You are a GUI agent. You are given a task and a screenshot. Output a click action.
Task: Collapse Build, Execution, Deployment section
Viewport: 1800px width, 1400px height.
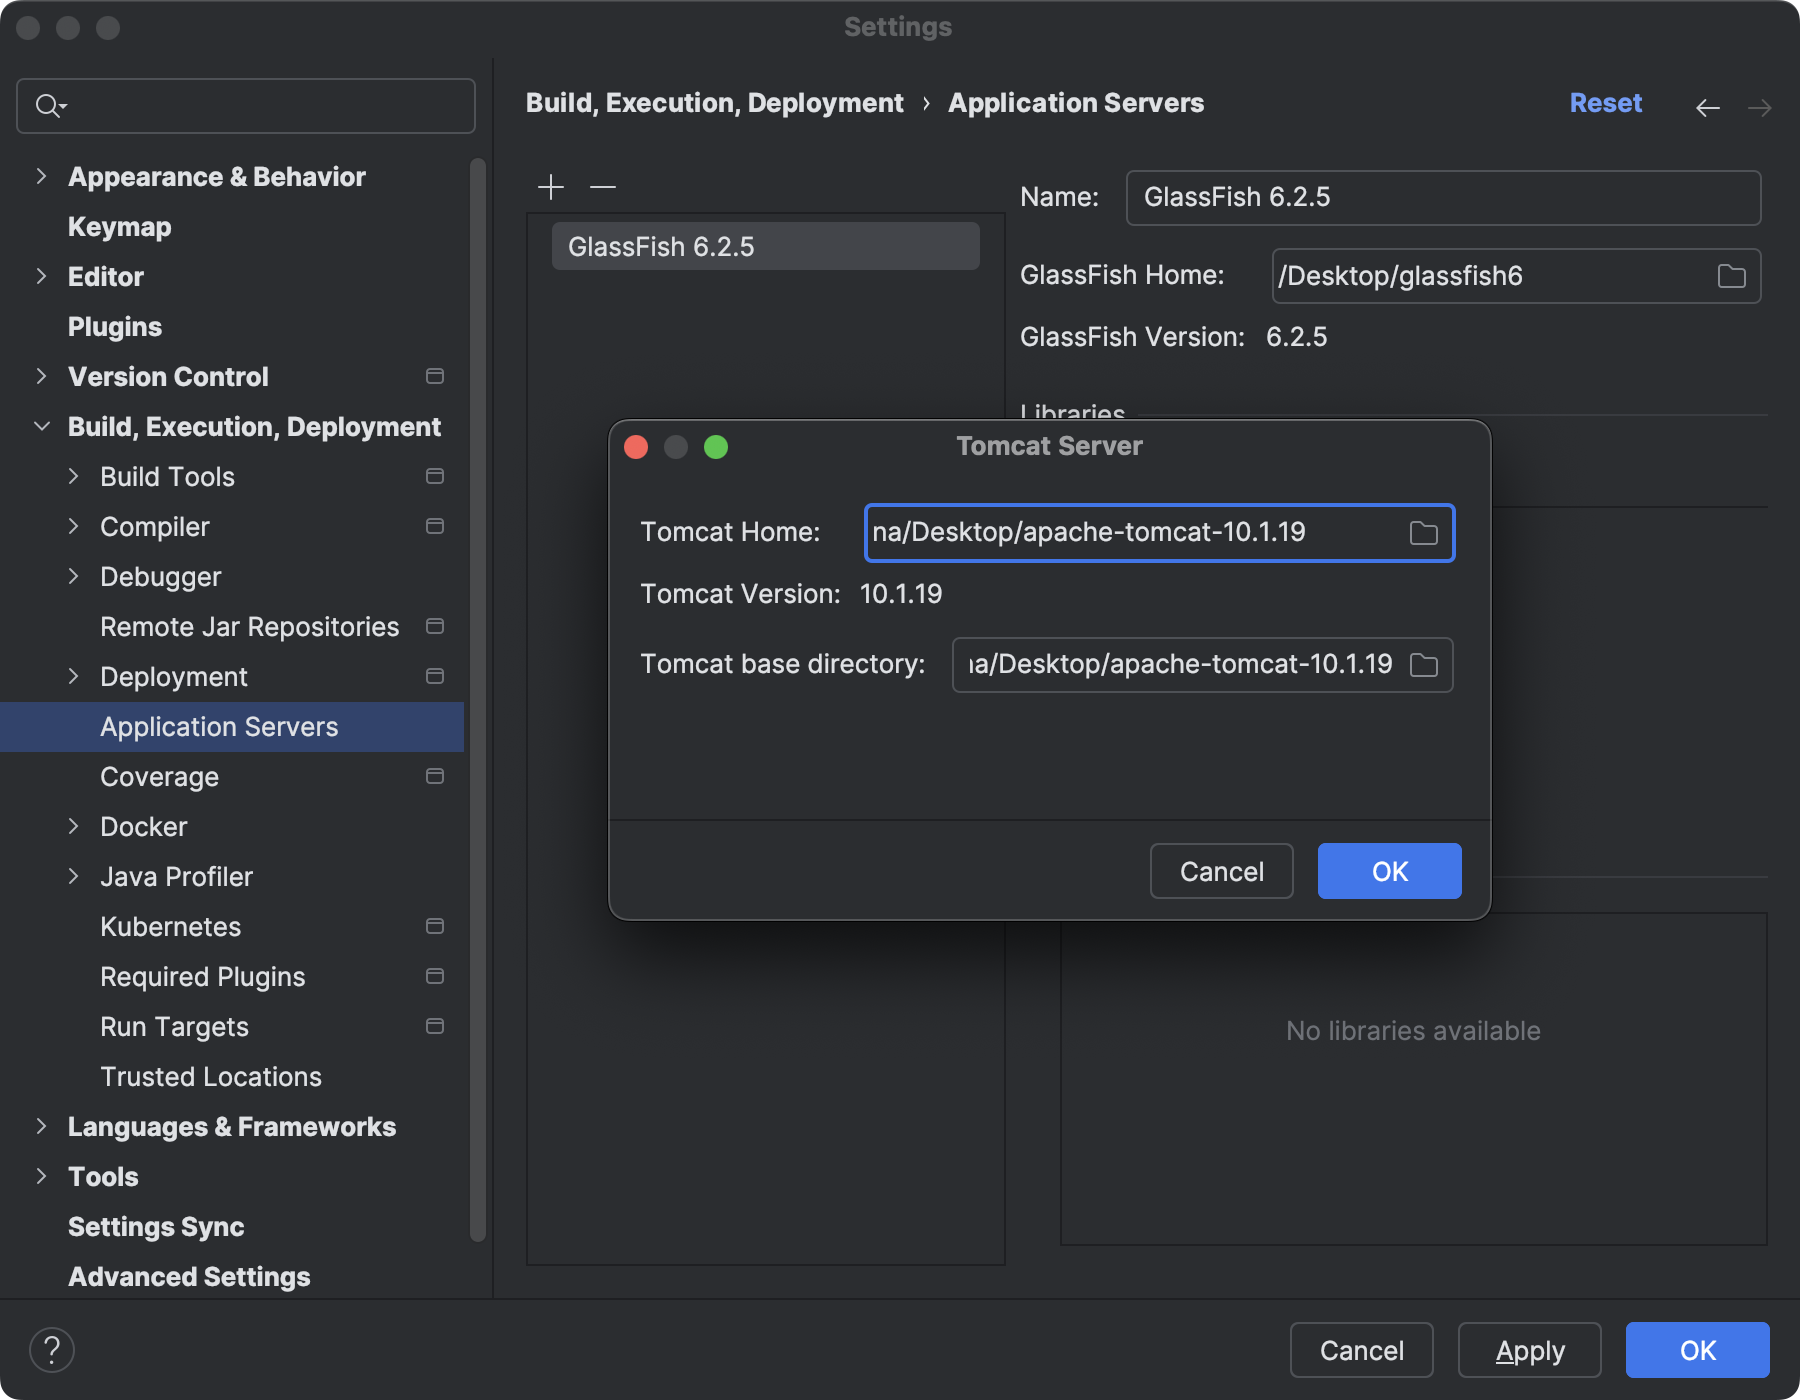[41, 427]
